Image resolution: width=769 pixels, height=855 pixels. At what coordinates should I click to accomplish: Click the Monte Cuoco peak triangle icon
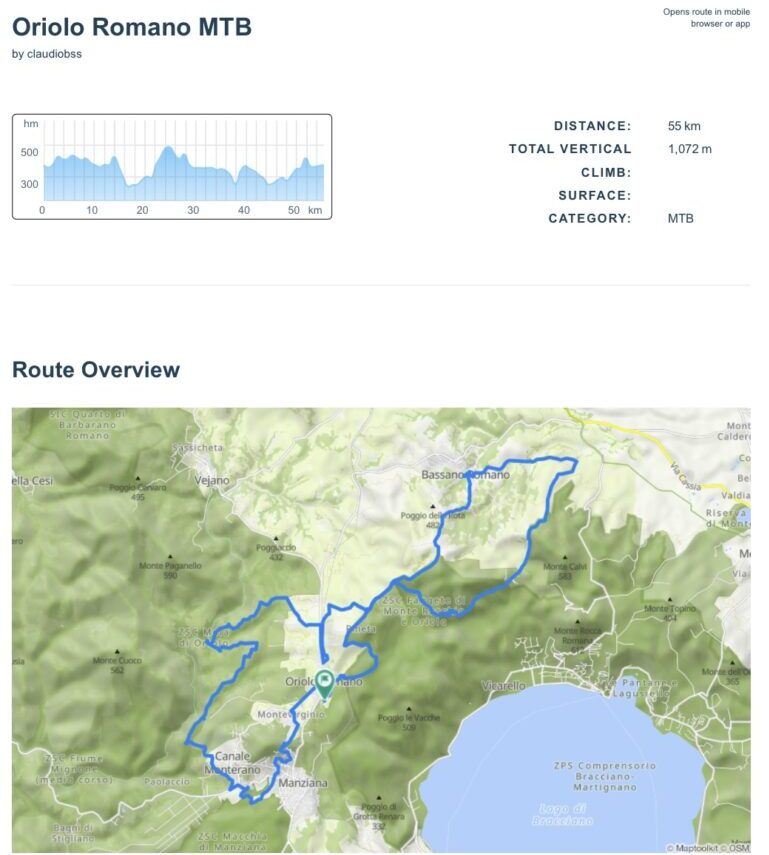tap(117, 652)
